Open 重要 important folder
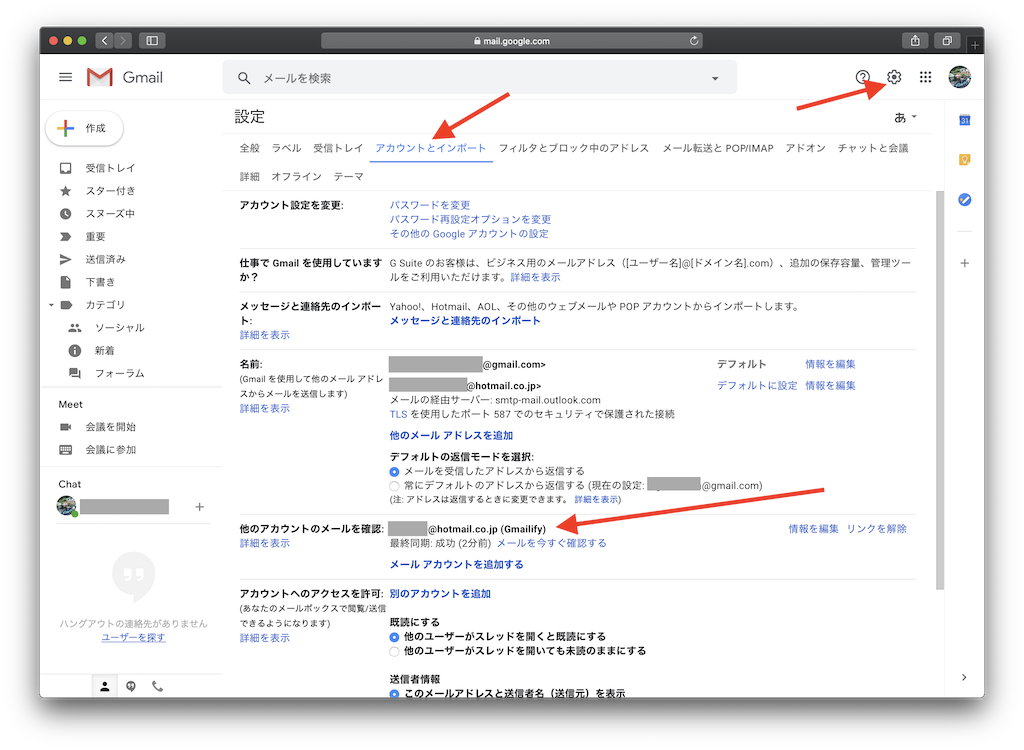Image resolution: width=1024 pixels, height=750 pixels. 95,236
